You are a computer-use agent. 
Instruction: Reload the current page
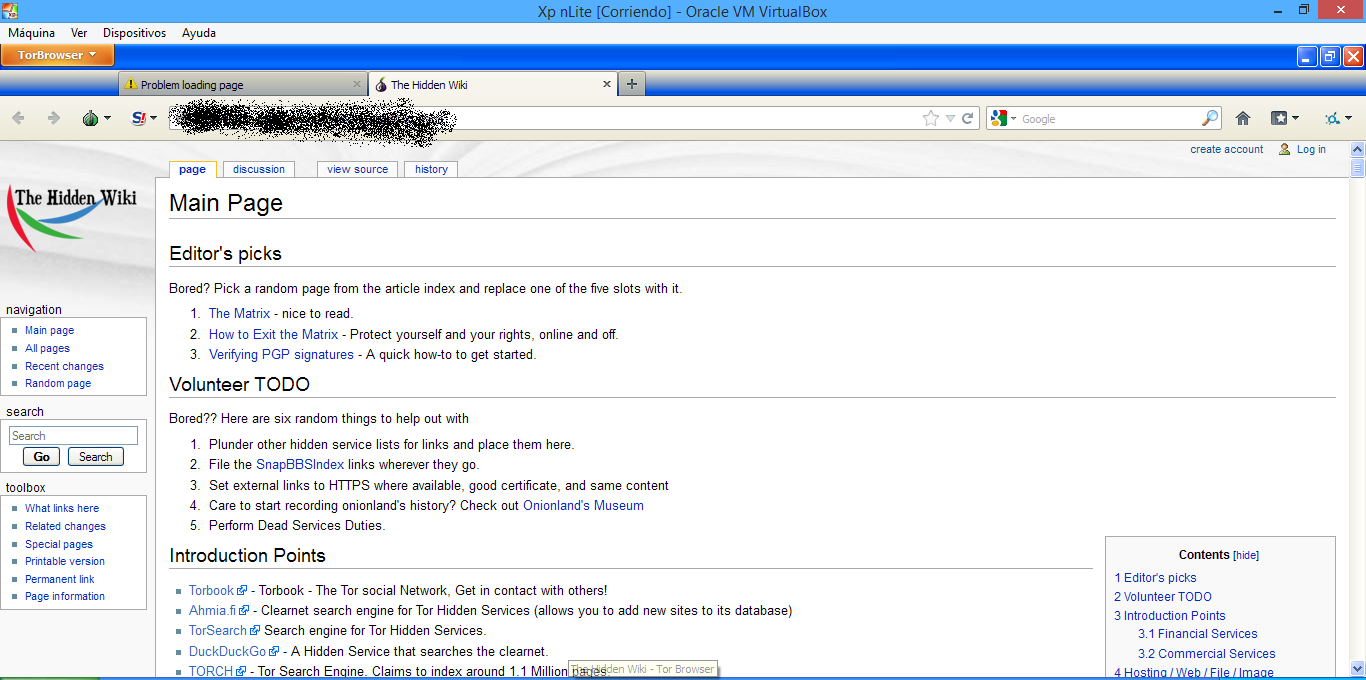tap(968, 118)
